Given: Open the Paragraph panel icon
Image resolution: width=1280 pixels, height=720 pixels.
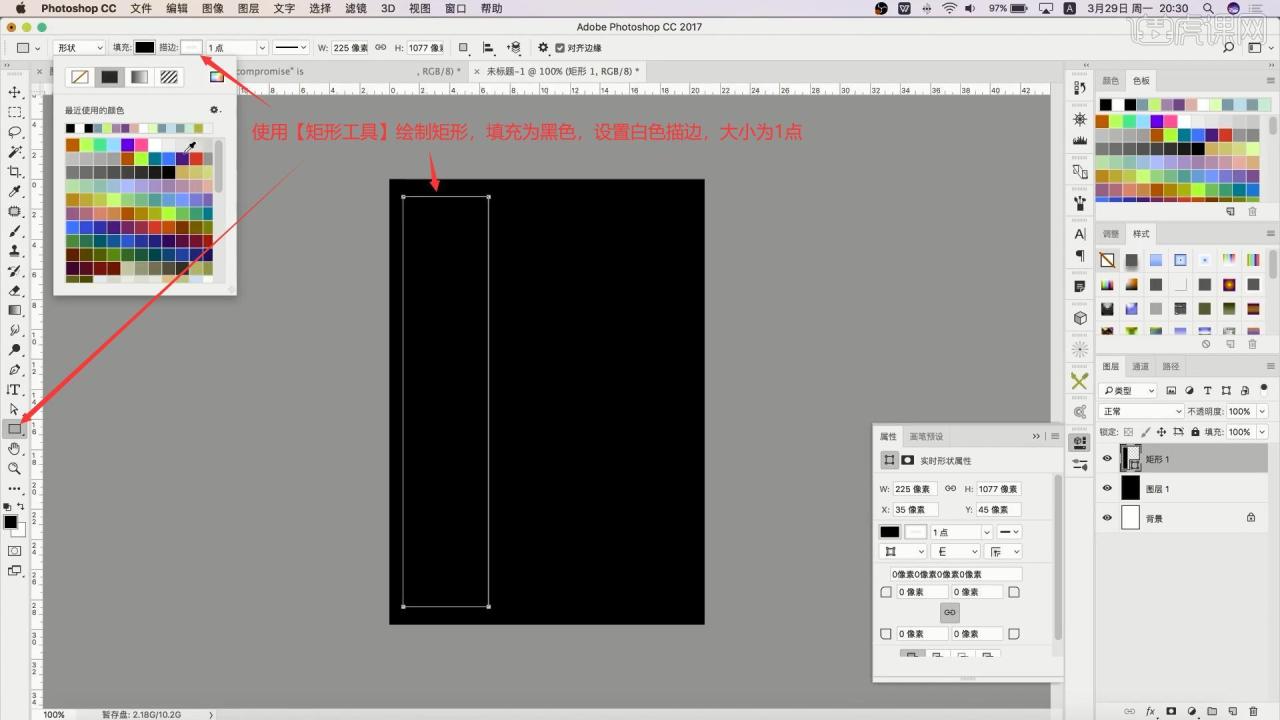Looking at the screenshot, I should coord(1080,256).
